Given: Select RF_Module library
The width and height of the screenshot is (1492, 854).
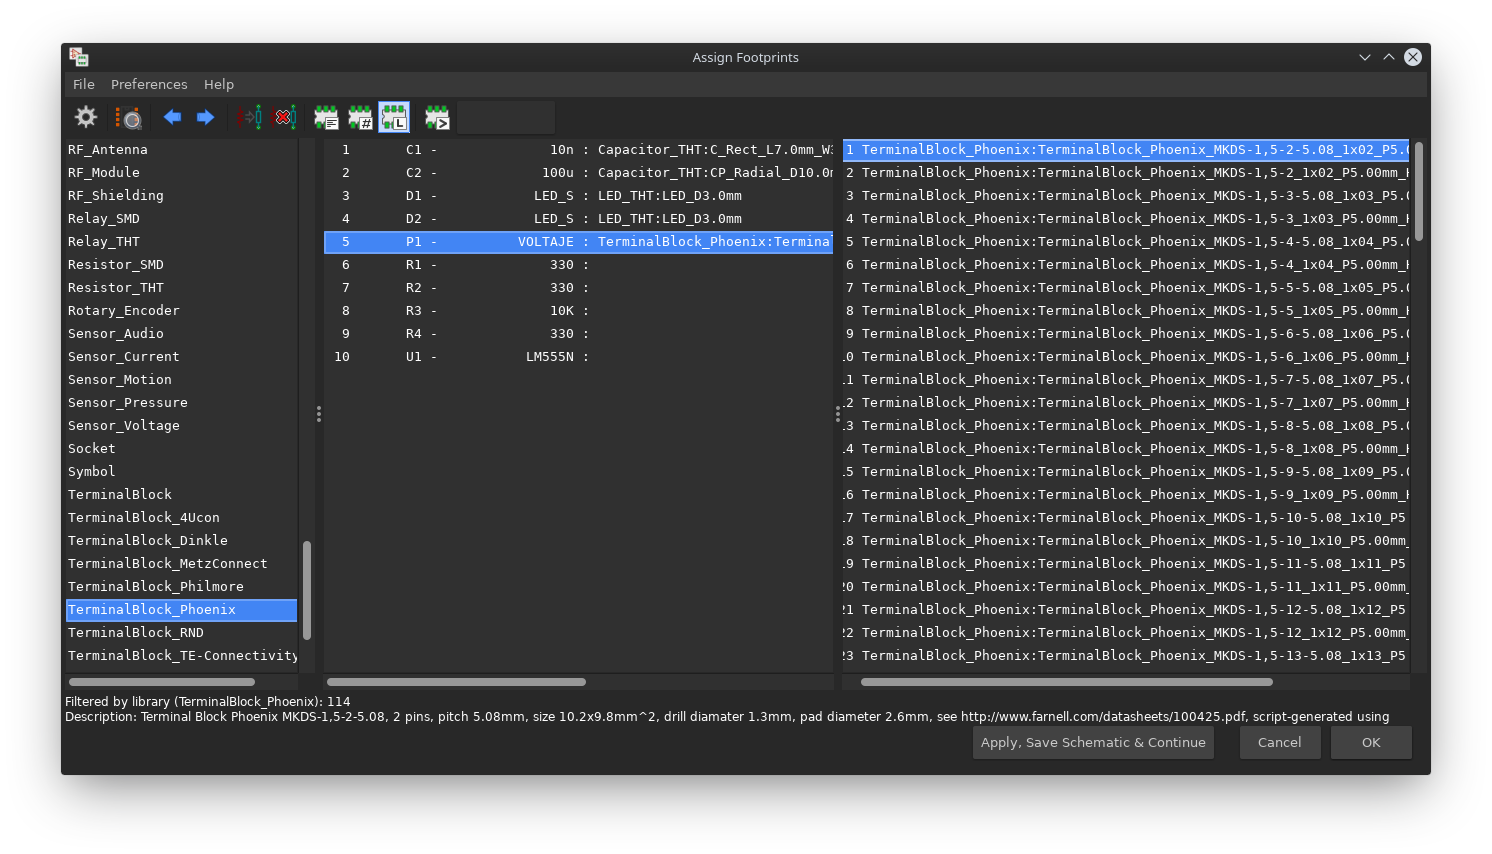Looking at the screenshot, I should click(x=182, y=173).
